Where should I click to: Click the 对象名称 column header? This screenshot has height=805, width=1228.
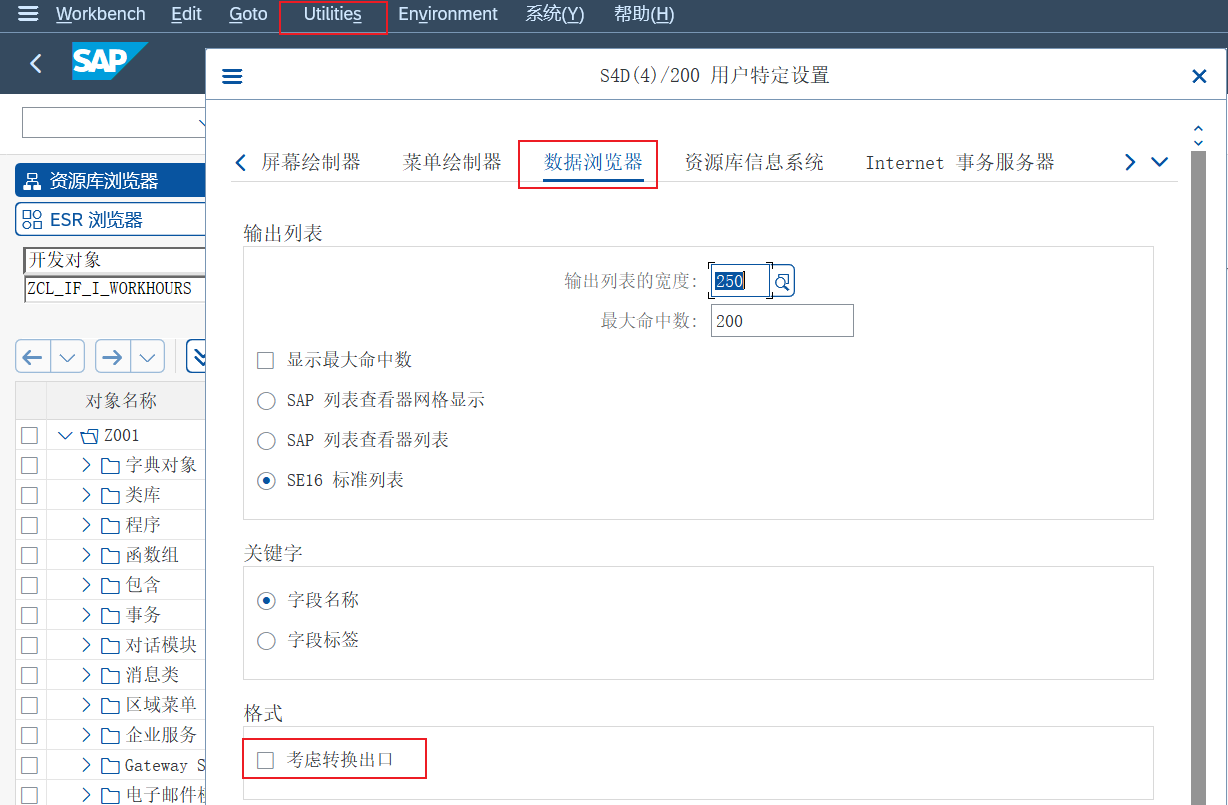121,402
